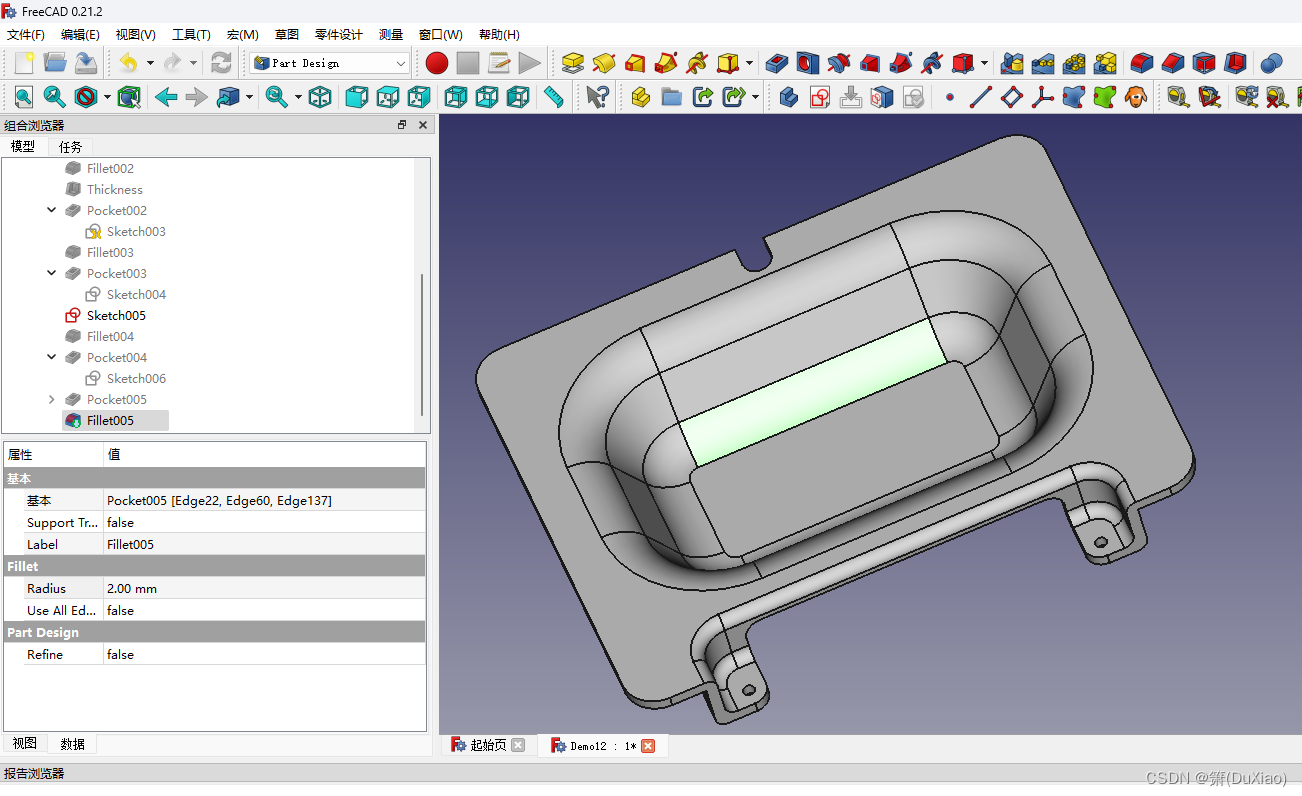Image resolution: width=1302 pixels, height=796 pixels.
Task: Open the subtractive primitive dropdown arrow
Action: (985, 63)
